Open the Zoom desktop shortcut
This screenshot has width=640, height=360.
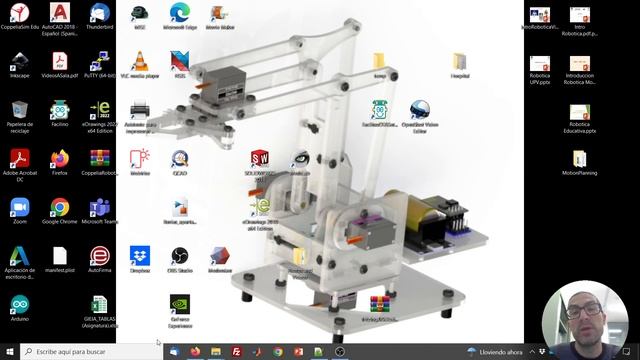coord(20,211)
